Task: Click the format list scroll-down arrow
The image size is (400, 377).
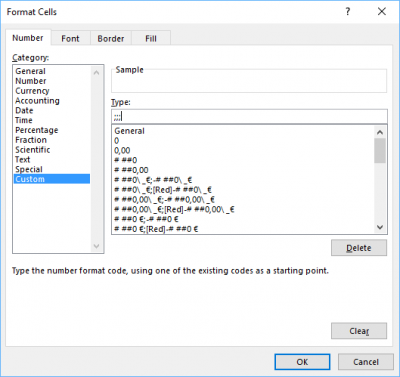Action: click(380, 227)
